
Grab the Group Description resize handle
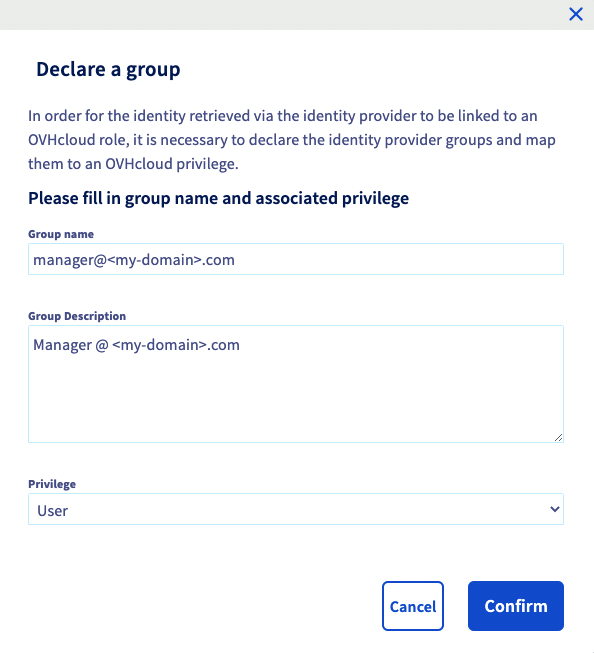pyautogui.click(x=558, y=437)
